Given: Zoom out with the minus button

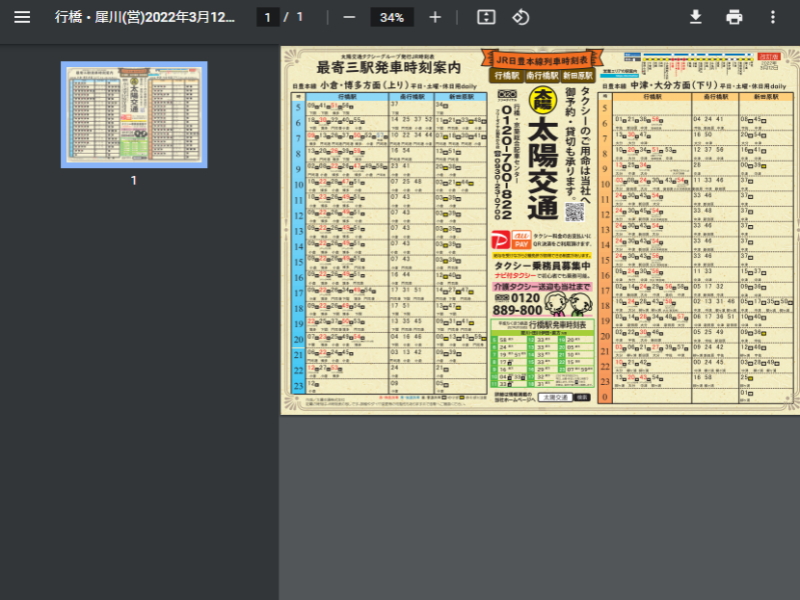Looking at the screenshot, I should 349,17.
